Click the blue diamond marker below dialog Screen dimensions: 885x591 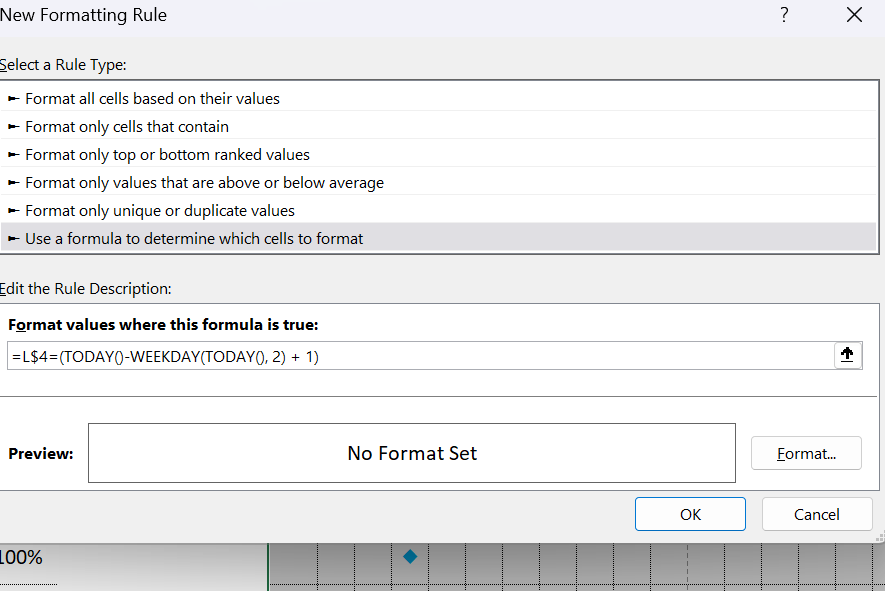click(x=410, y=557)
